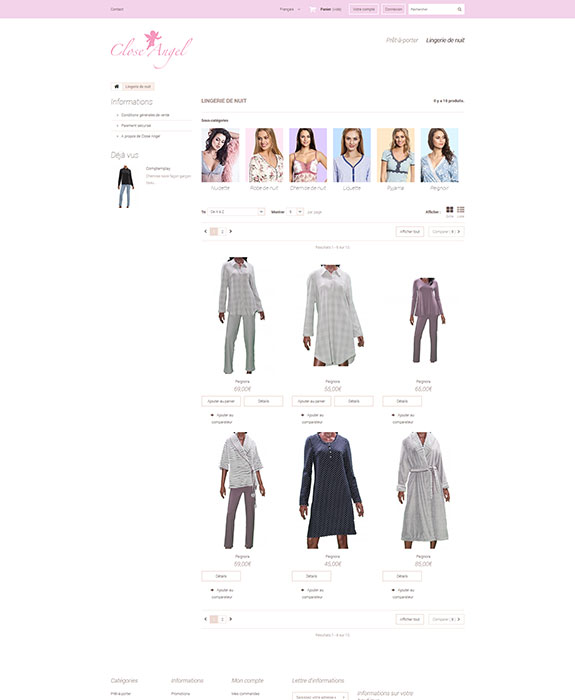Toggle compare for the 55,00€ nightshirt
This screenshot has height=700, width=575.
click(312, 418)
